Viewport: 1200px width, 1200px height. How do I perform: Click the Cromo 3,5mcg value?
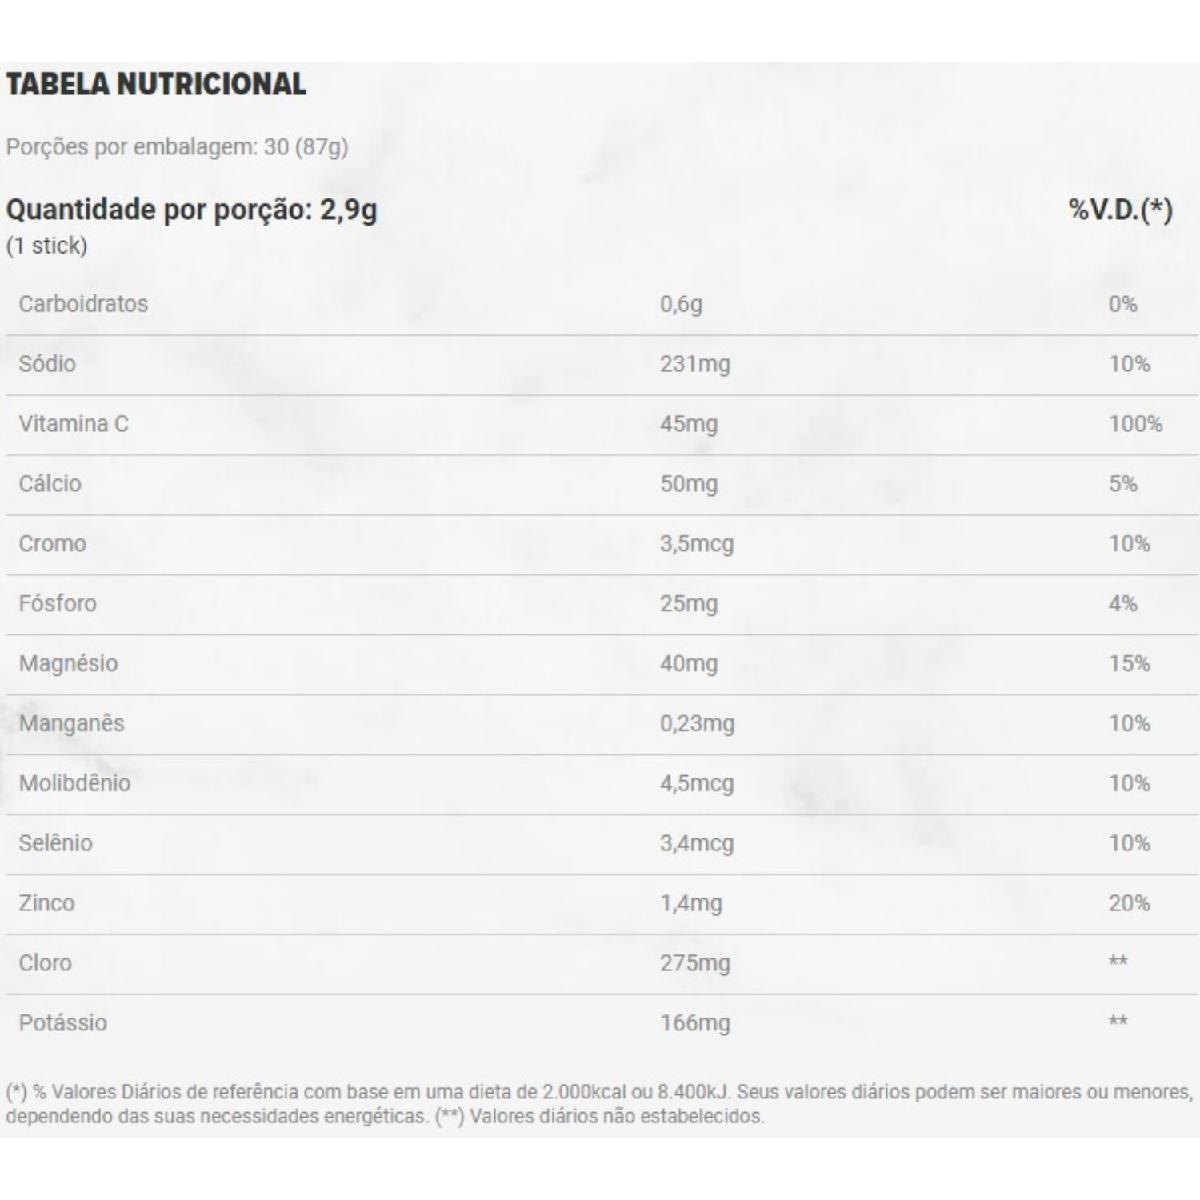click(697, 544)
